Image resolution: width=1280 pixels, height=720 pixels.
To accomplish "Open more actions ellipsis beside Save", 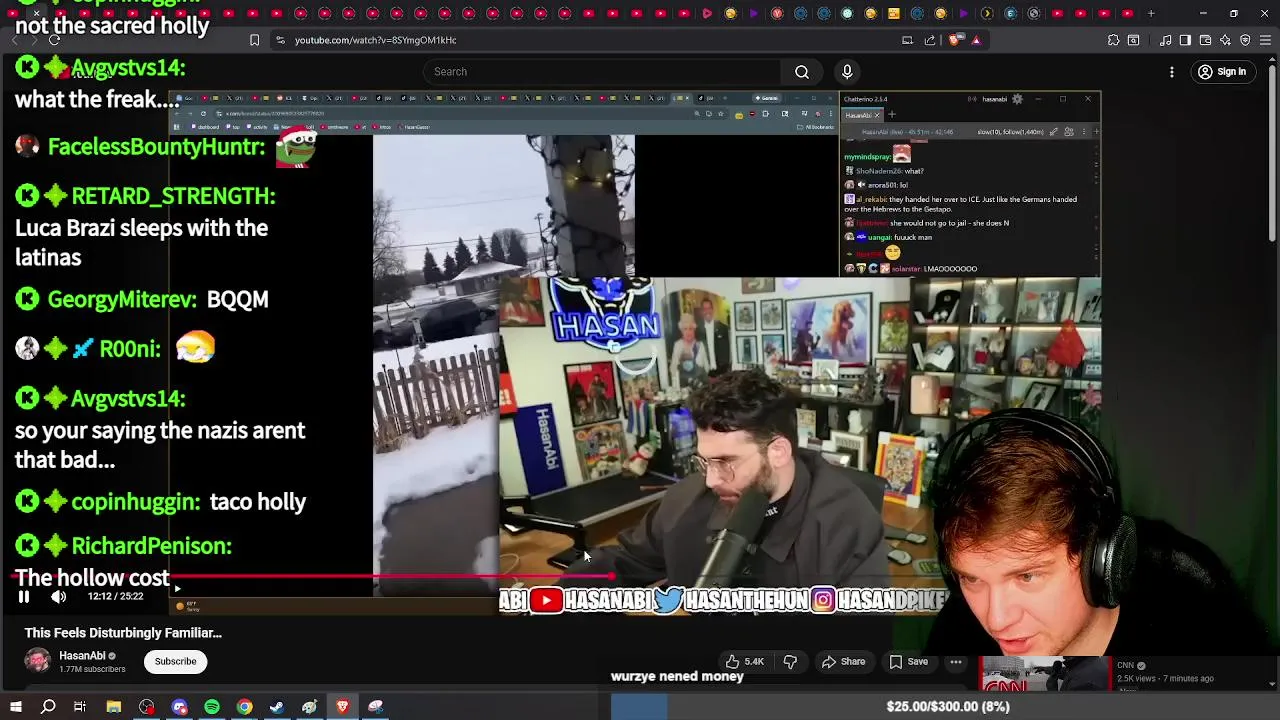I will click(956, 662).
